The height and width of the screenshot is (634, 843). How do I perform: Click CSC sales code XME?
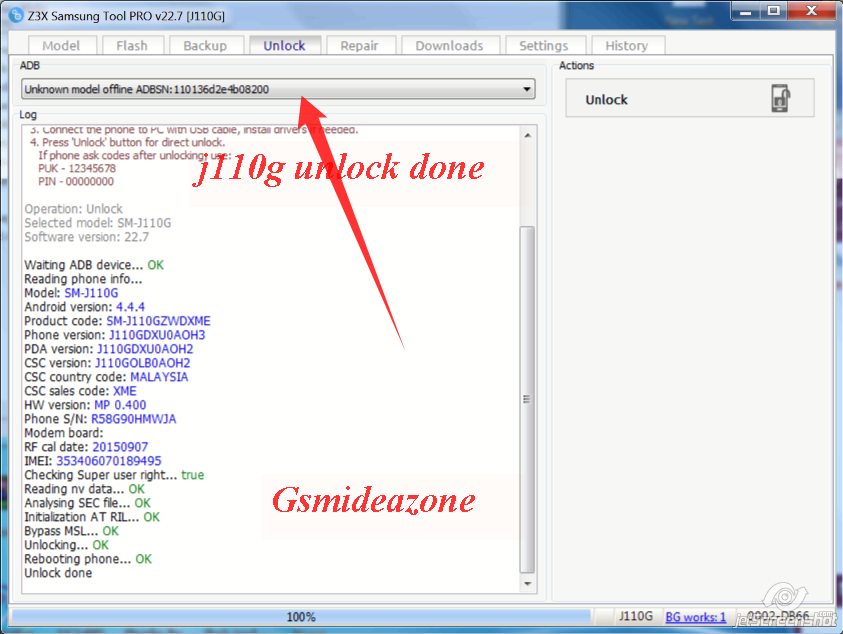point(125,391)
